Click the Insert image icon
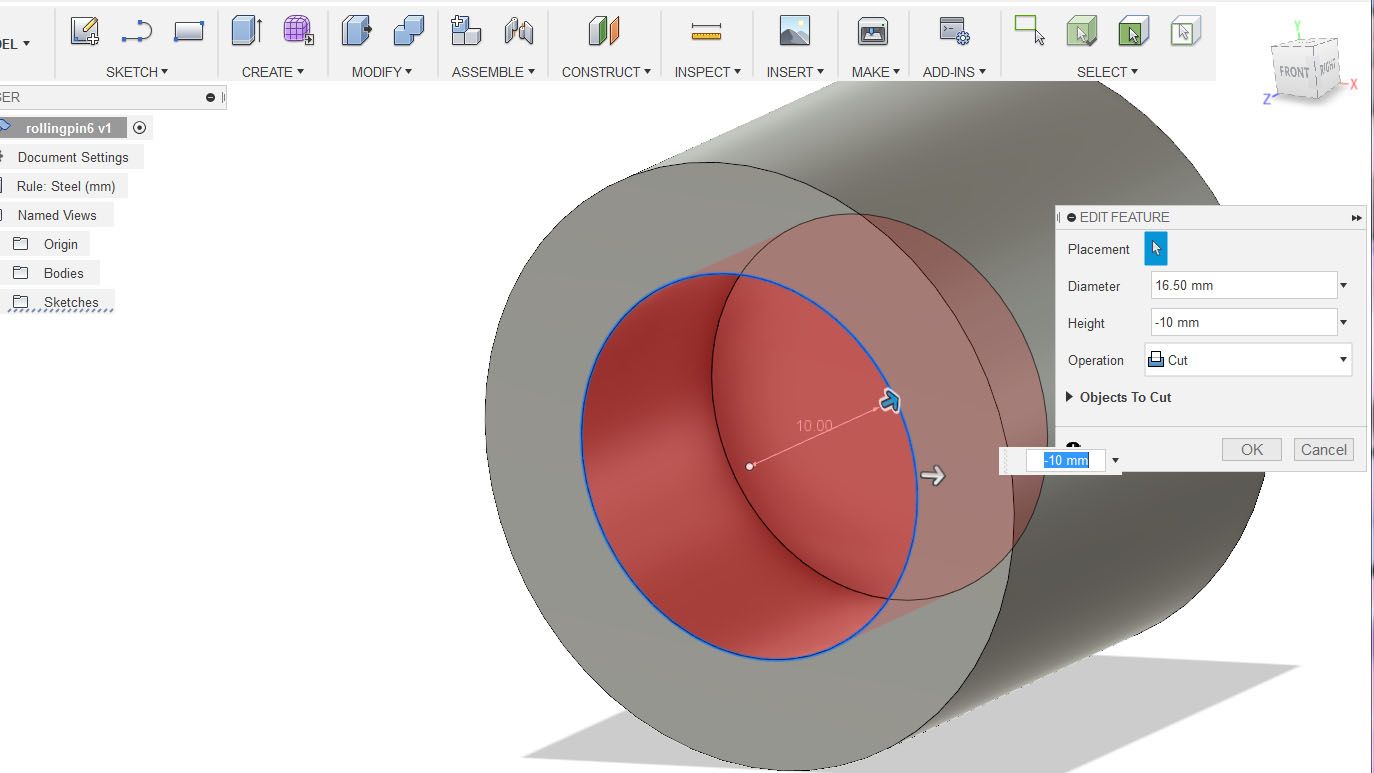Viewport: 1374px width, 773px height. pos(794,32)
